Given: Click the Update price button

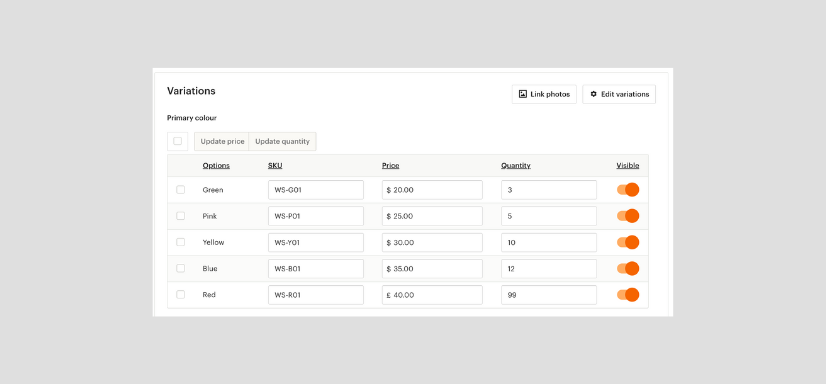Looking at the screenshot, I should (222, 142).
